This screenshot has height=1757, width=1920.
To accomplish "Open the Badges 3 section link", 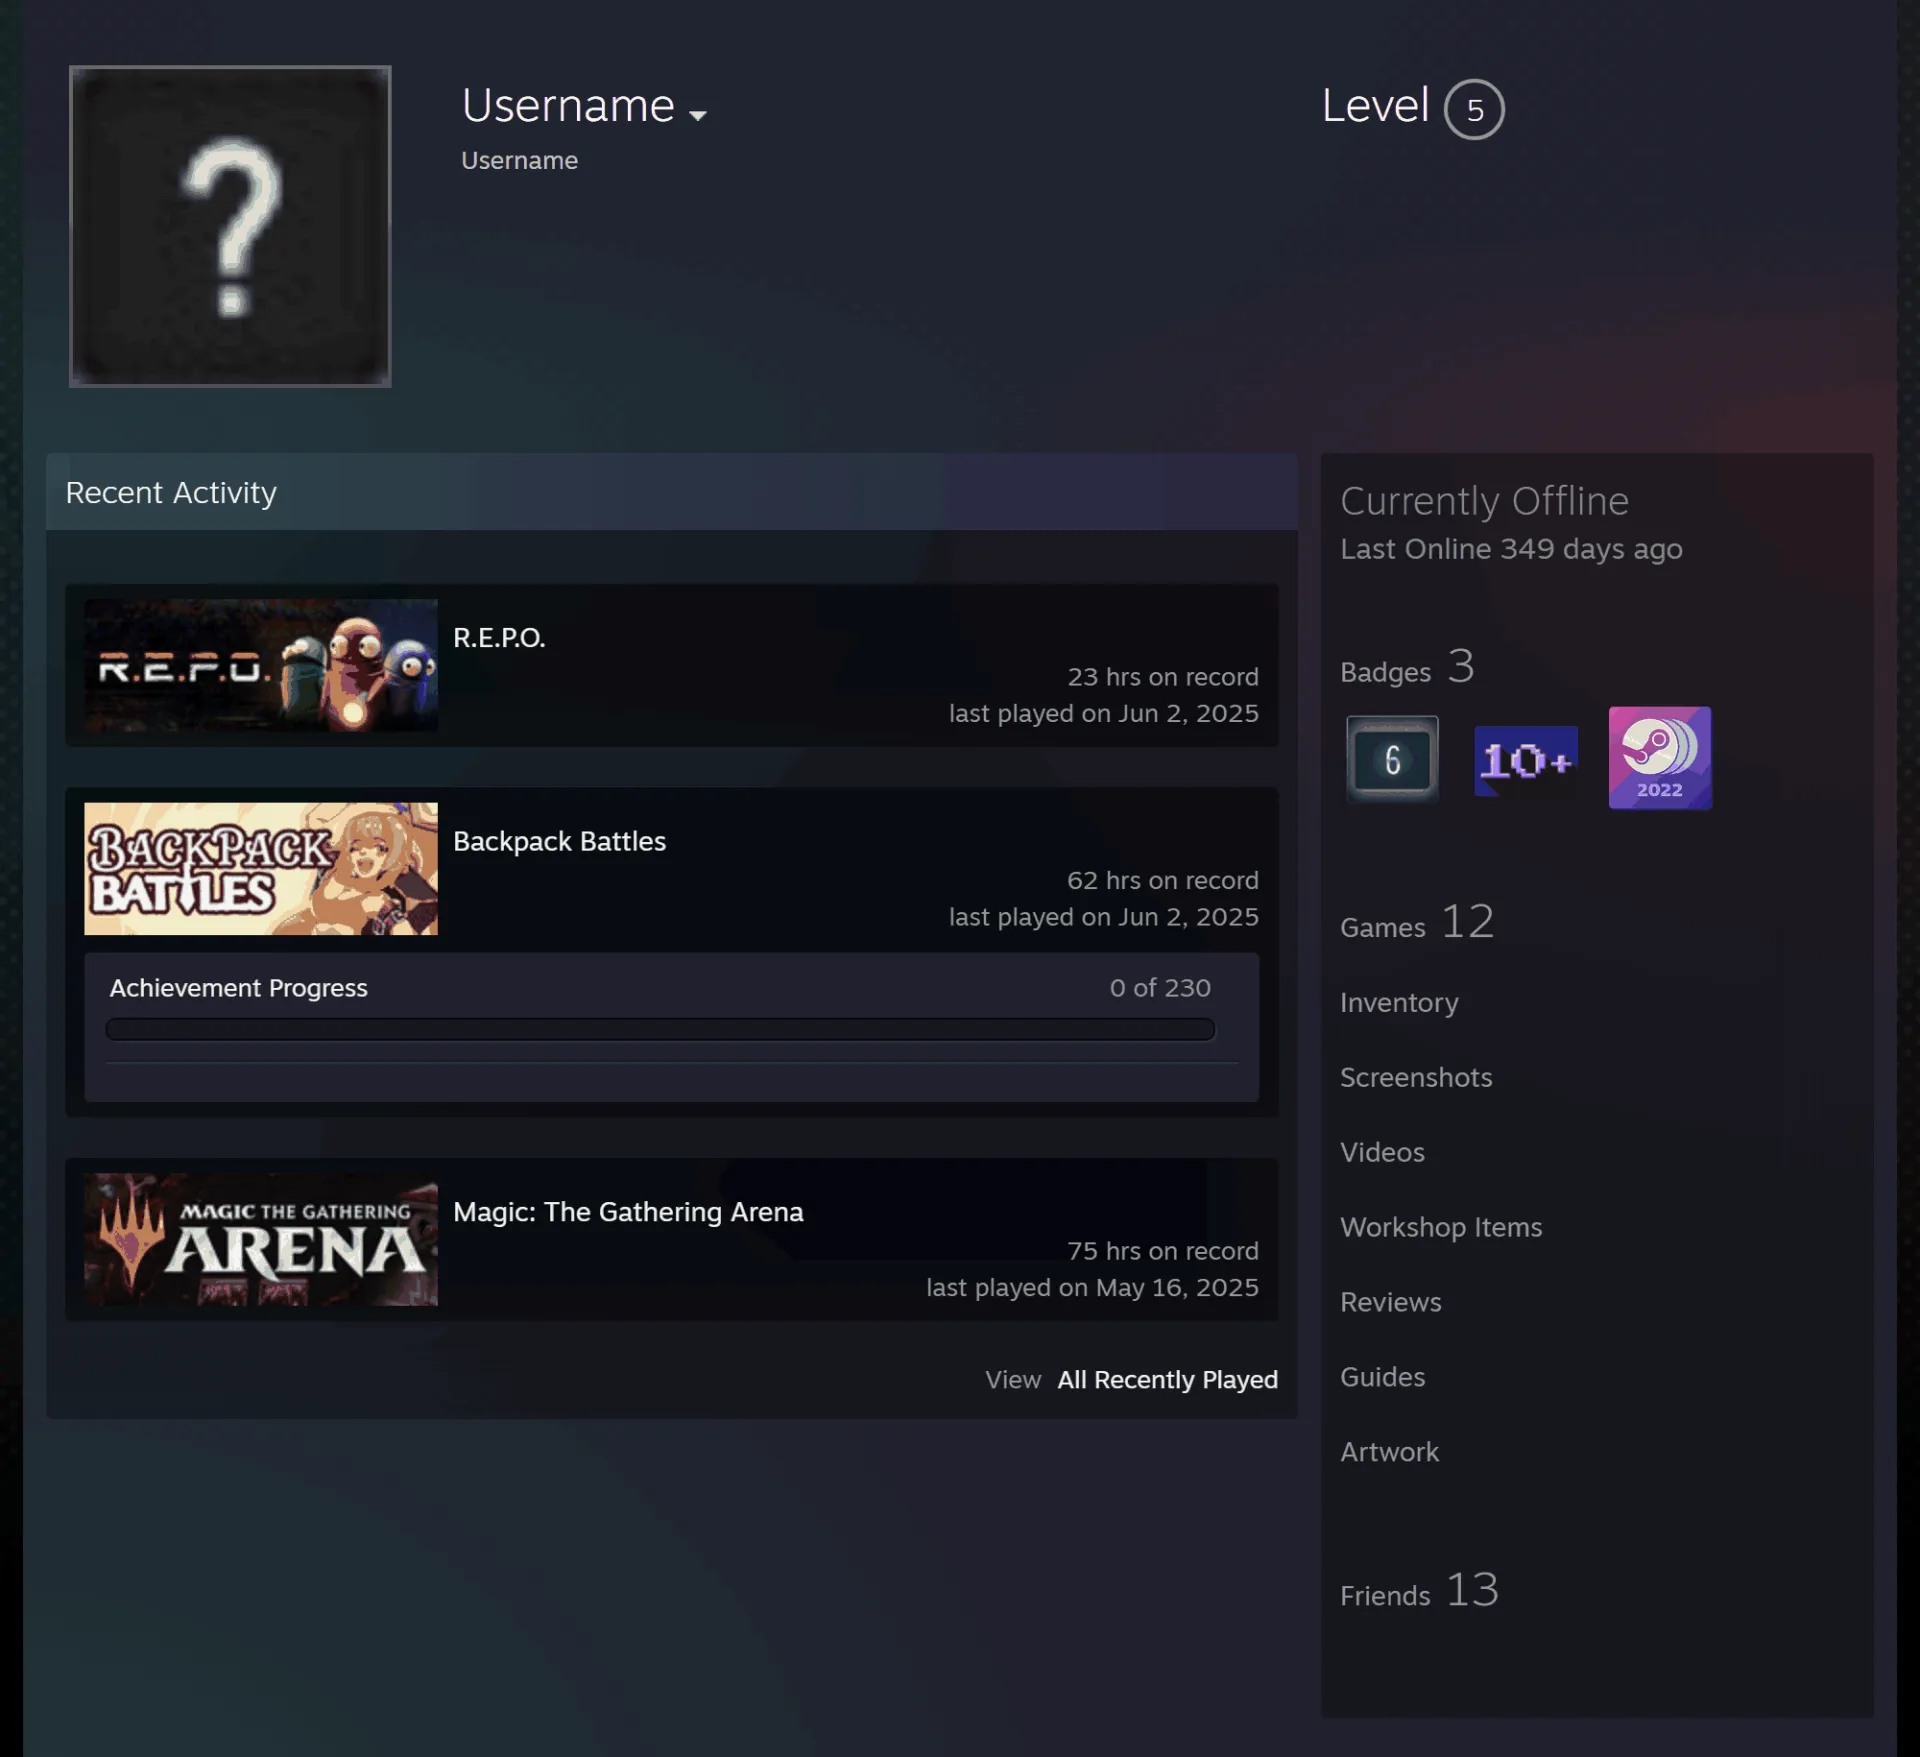I will (1407, 667).
